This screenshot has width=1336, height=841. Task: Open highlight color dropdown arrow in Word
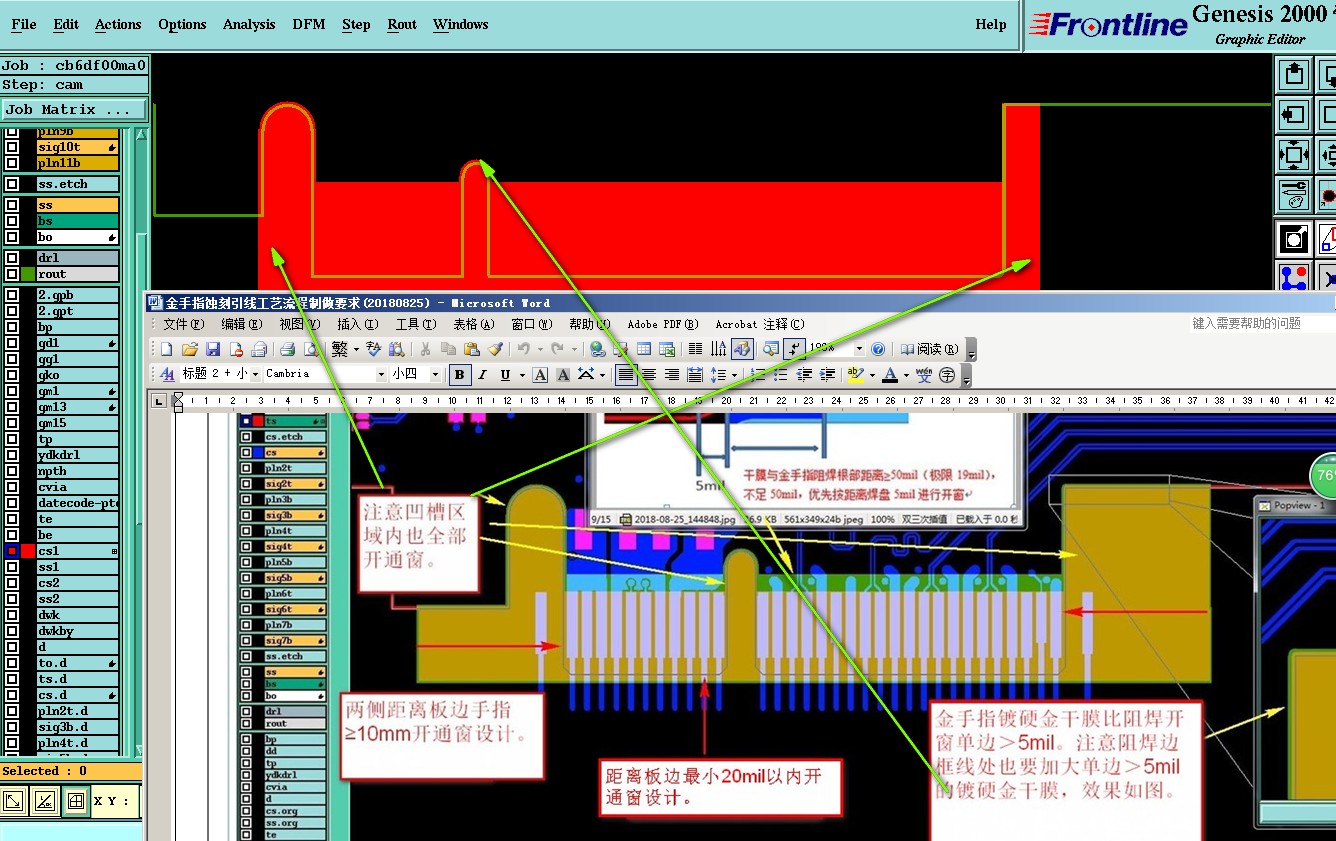(x=872, y=375)
